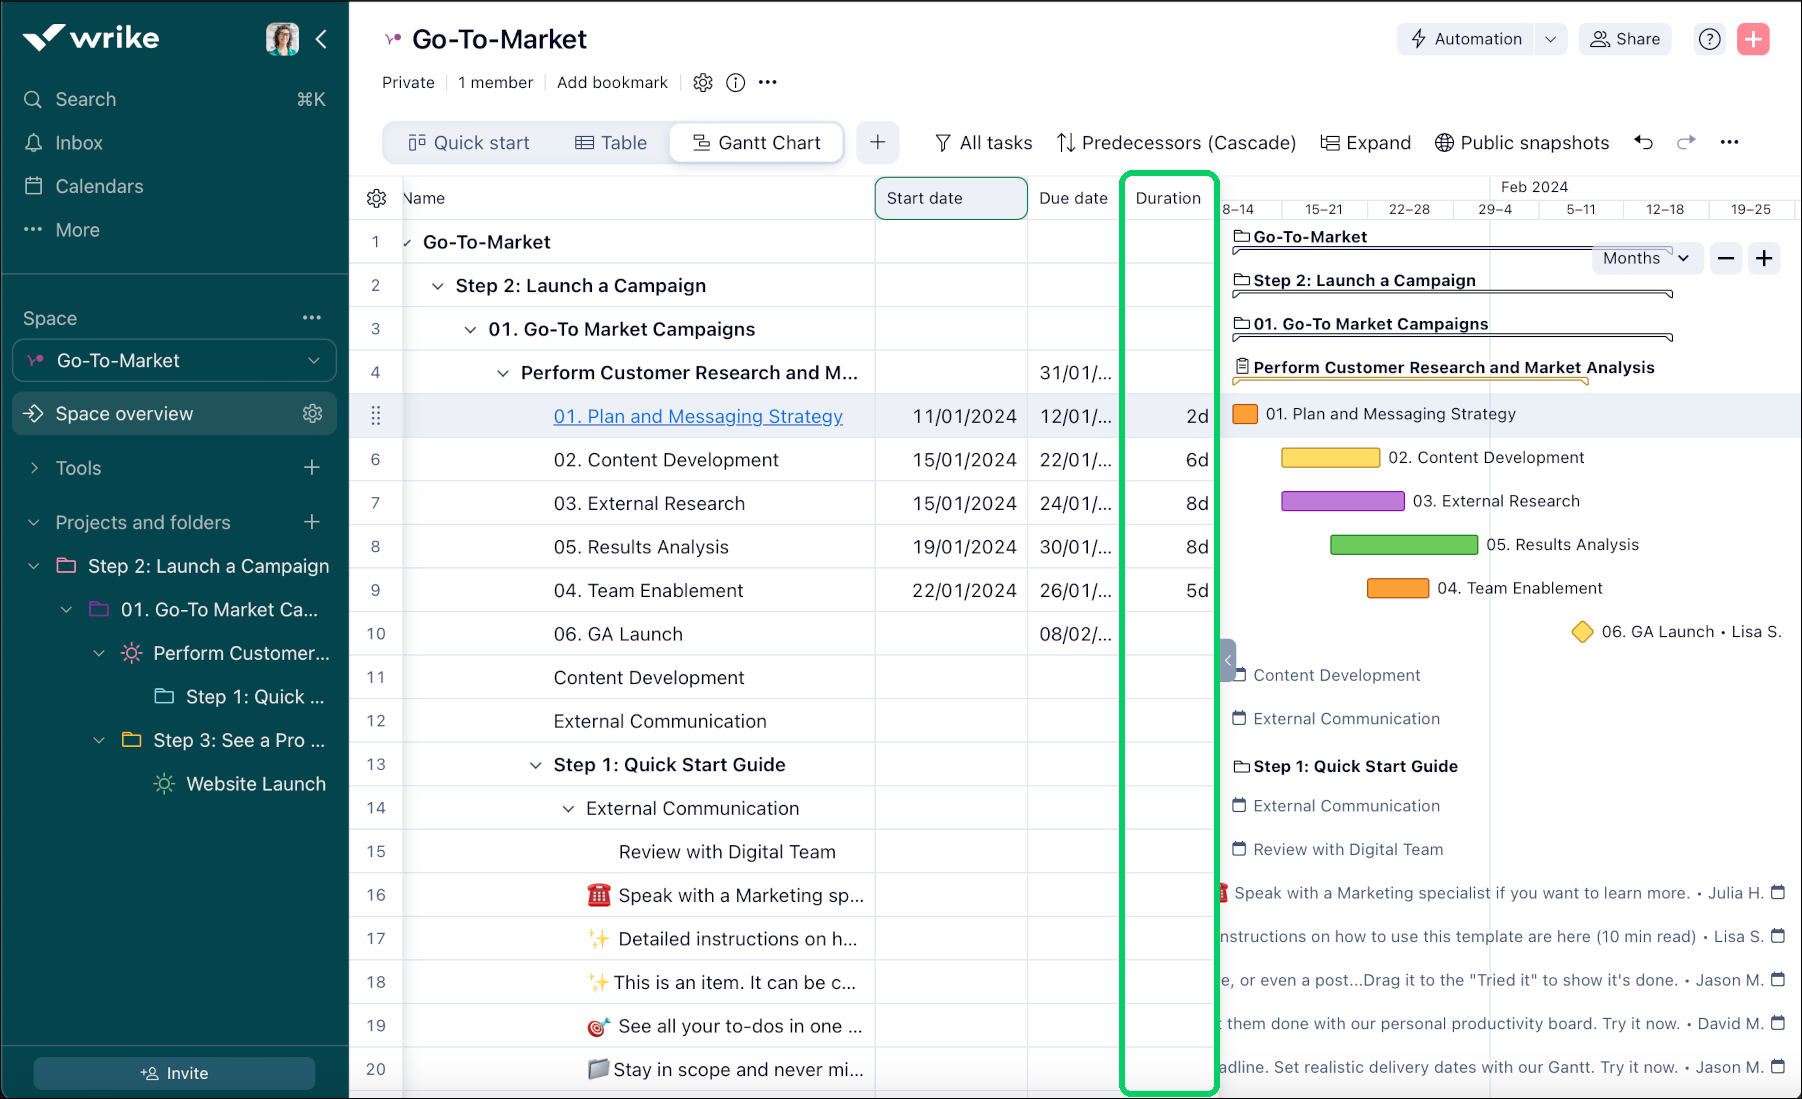
Task: Switch to the Table tab
Action: coord(611,143)
